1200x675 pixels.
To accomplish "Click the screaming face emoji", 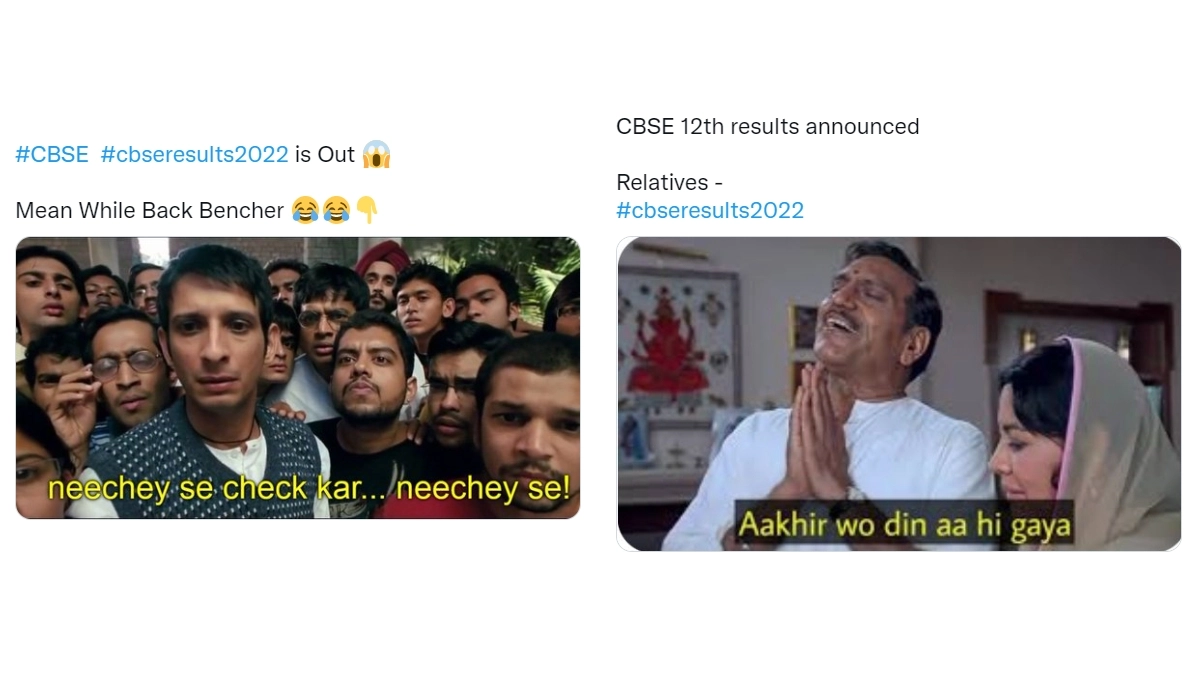I will click(376, 155).
